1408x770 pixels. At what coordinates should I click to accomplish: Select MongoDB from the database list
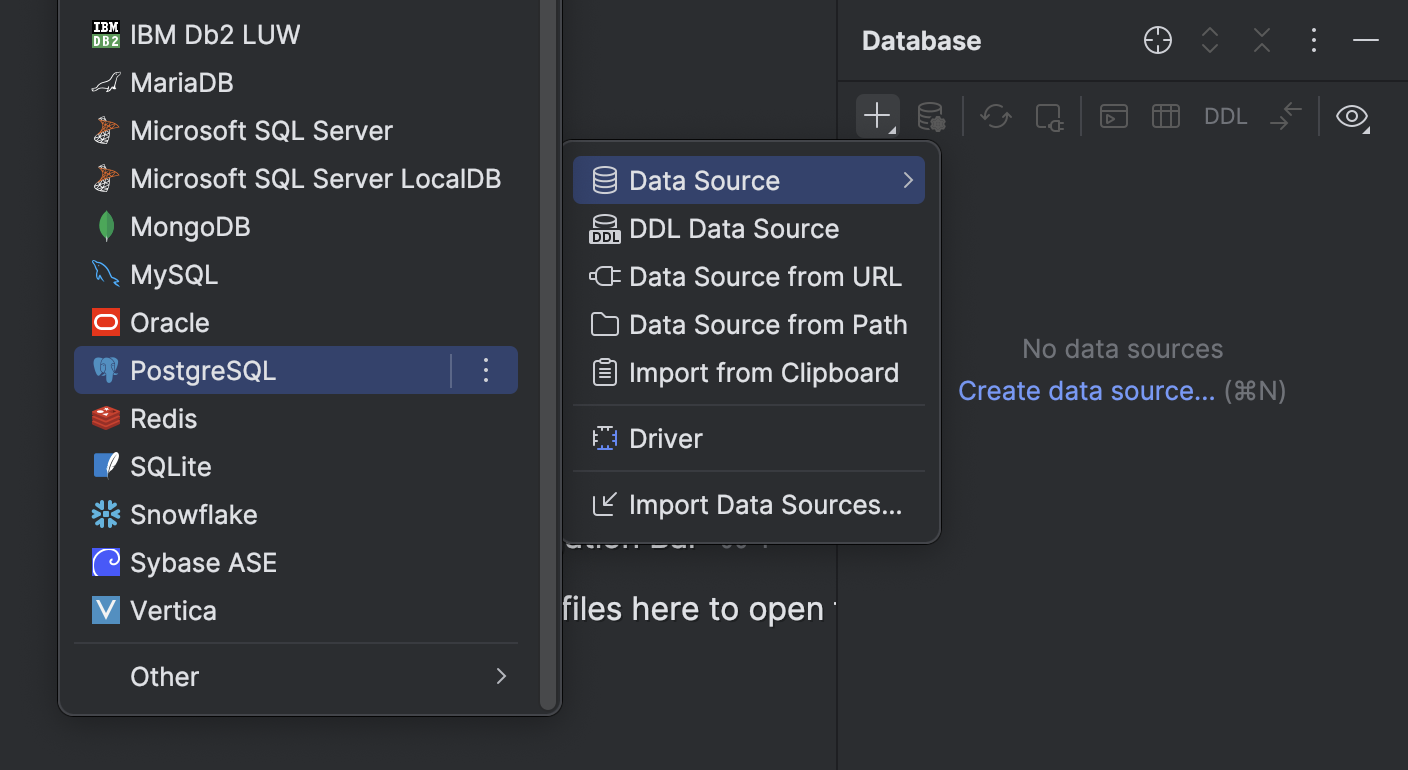coord(190,226)
